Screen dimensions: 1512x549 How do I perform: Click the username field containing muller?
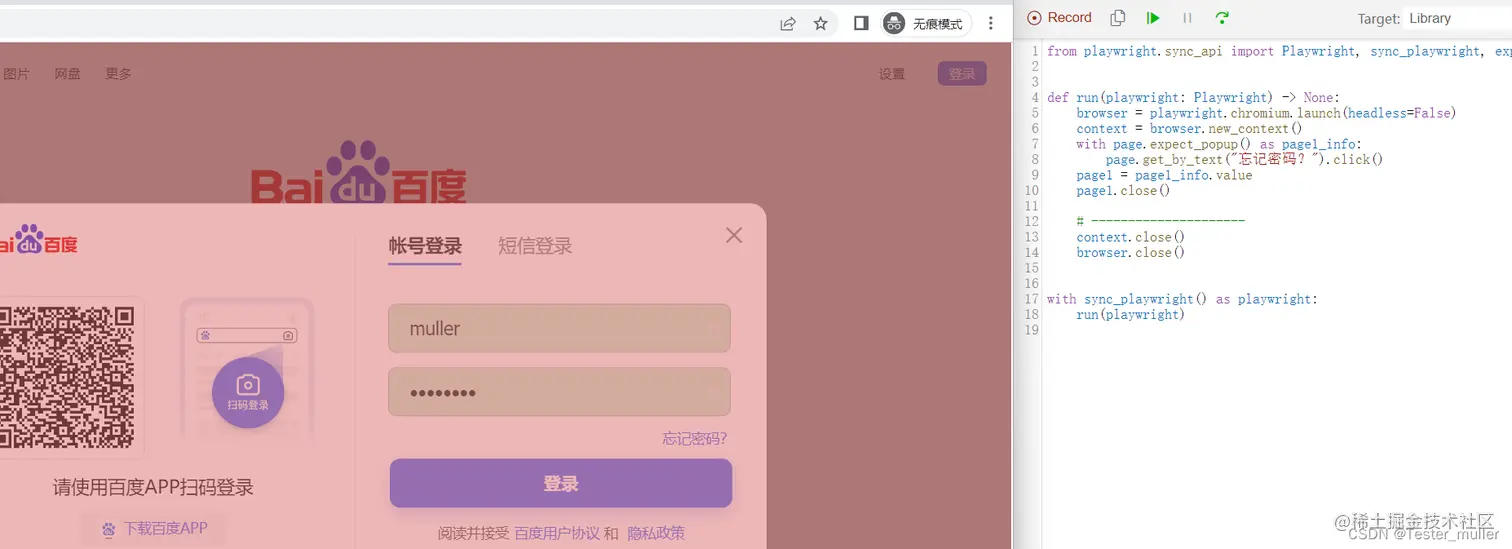tap(560, 328)
